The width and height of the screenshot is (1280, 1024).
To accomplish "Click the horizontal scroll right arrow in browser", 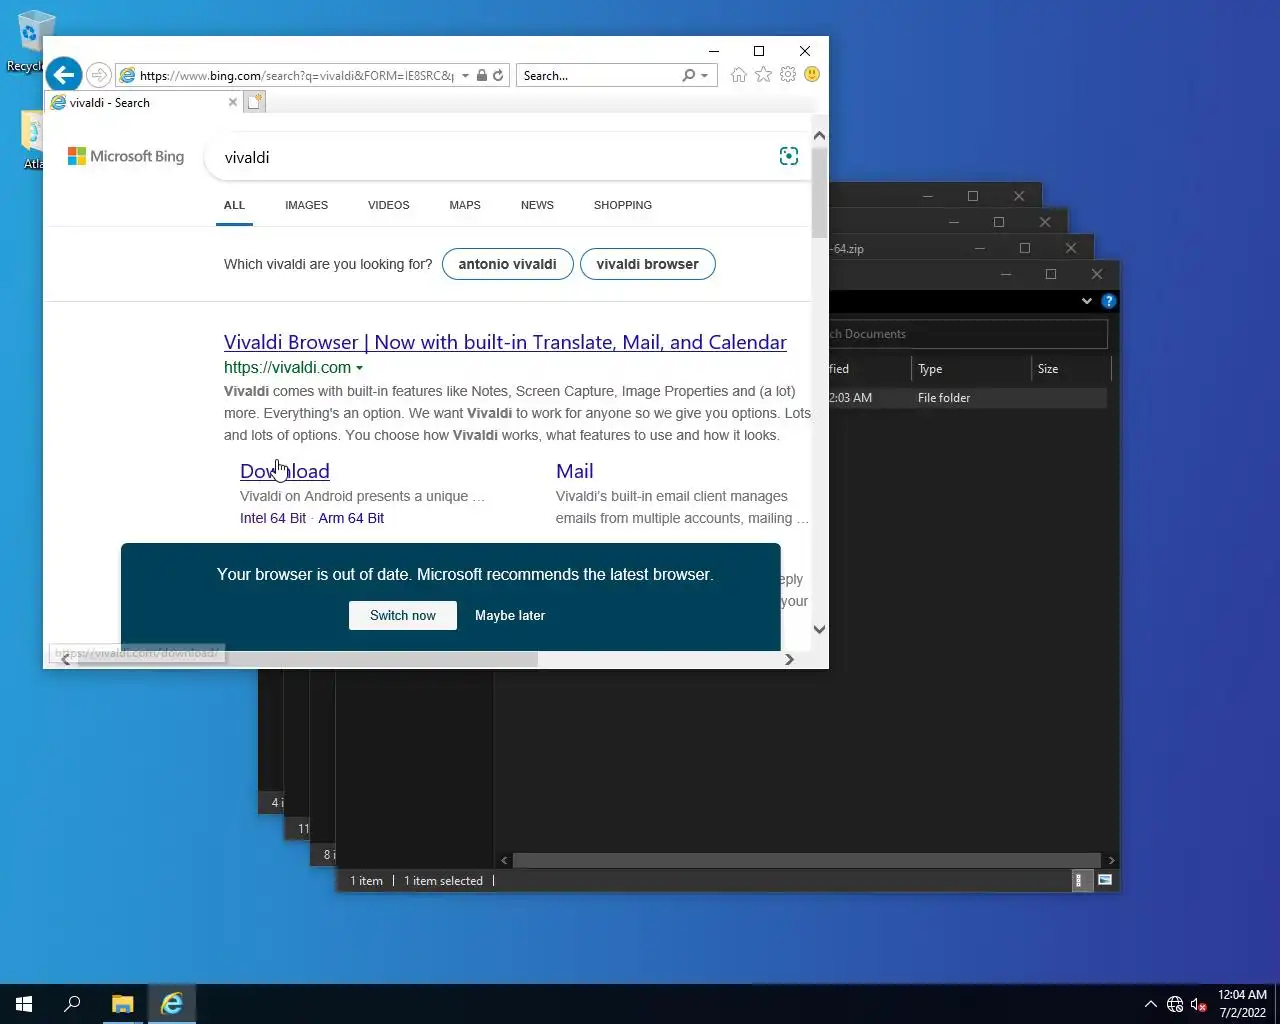I will [x=789, y=659].
